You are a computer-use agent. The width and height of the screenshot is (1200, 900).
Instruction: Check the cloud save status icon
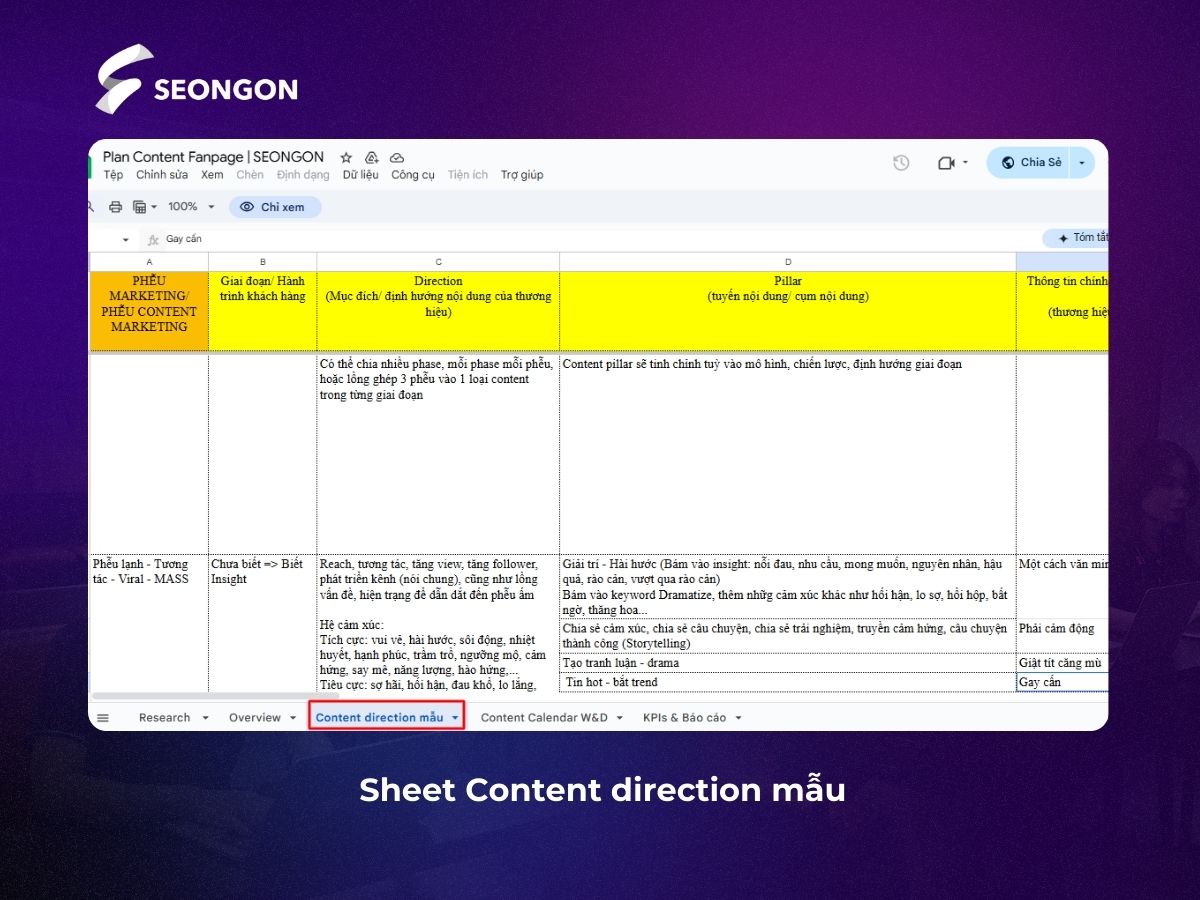coord(397,157)
